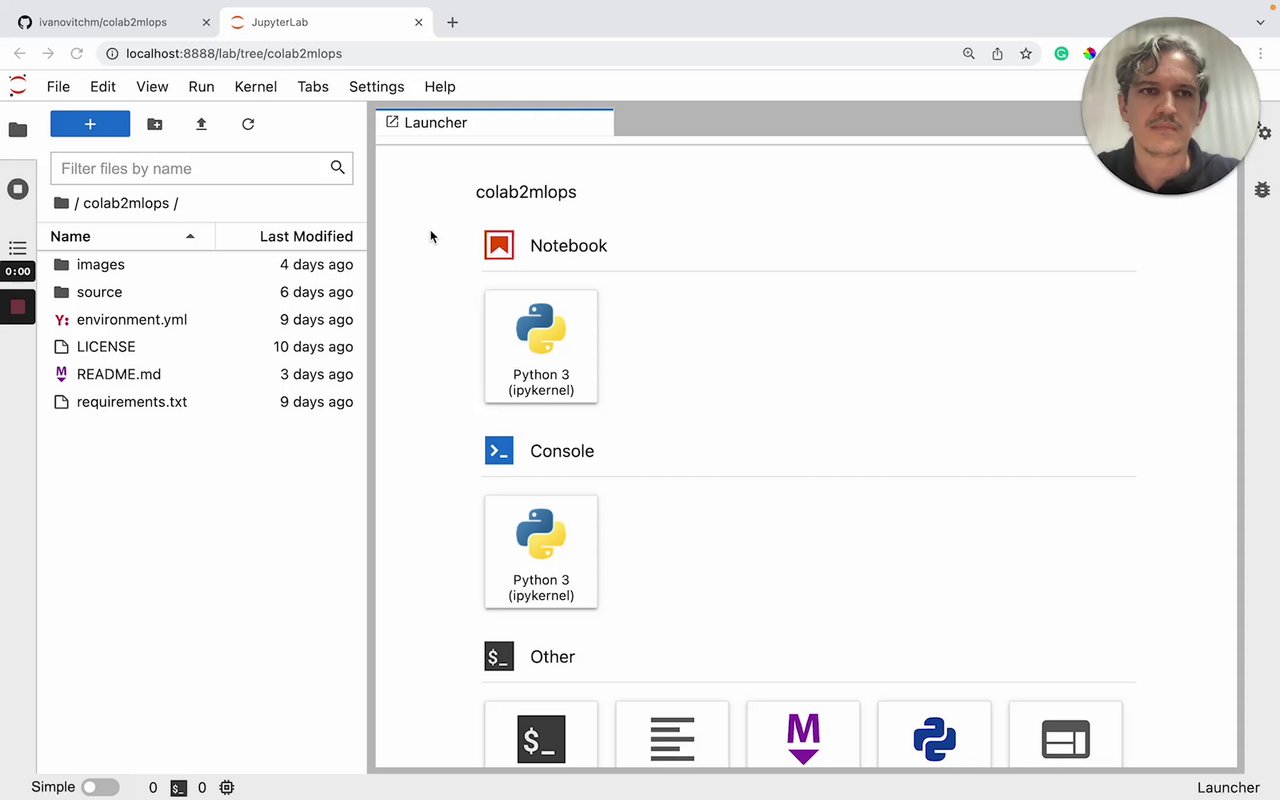Open Show Contextual Help card
This screenshot has height=800, width=1280.
pos(1065,735)
